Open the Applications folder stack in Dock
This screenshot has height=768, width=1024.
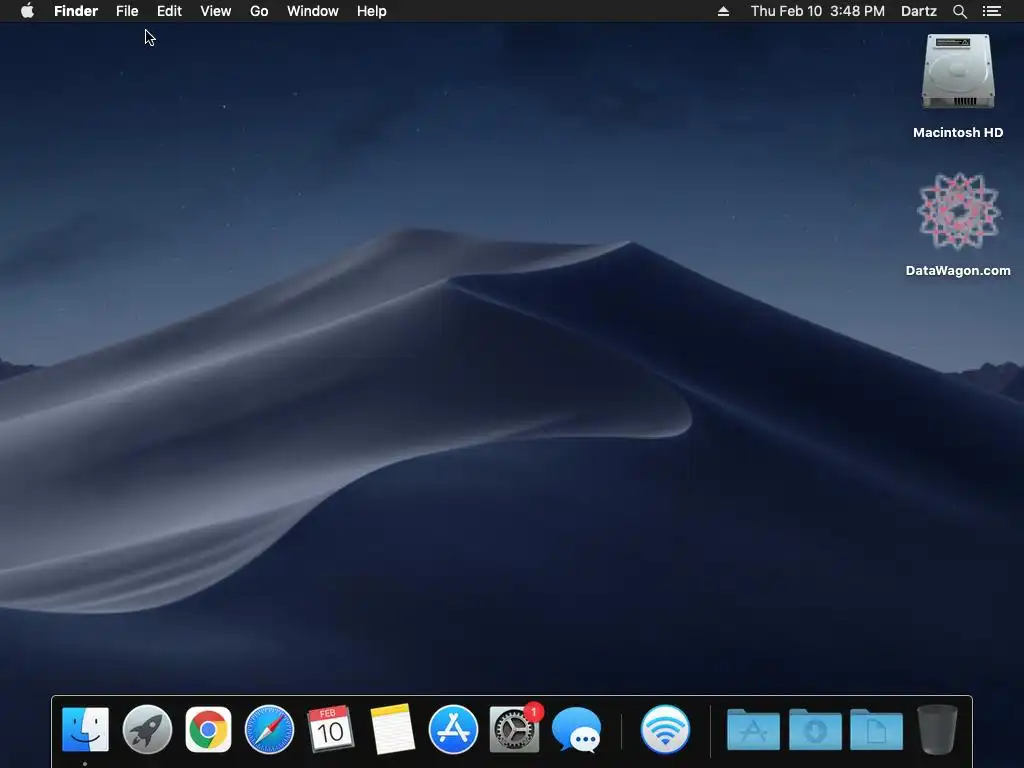tap(754, 729)
